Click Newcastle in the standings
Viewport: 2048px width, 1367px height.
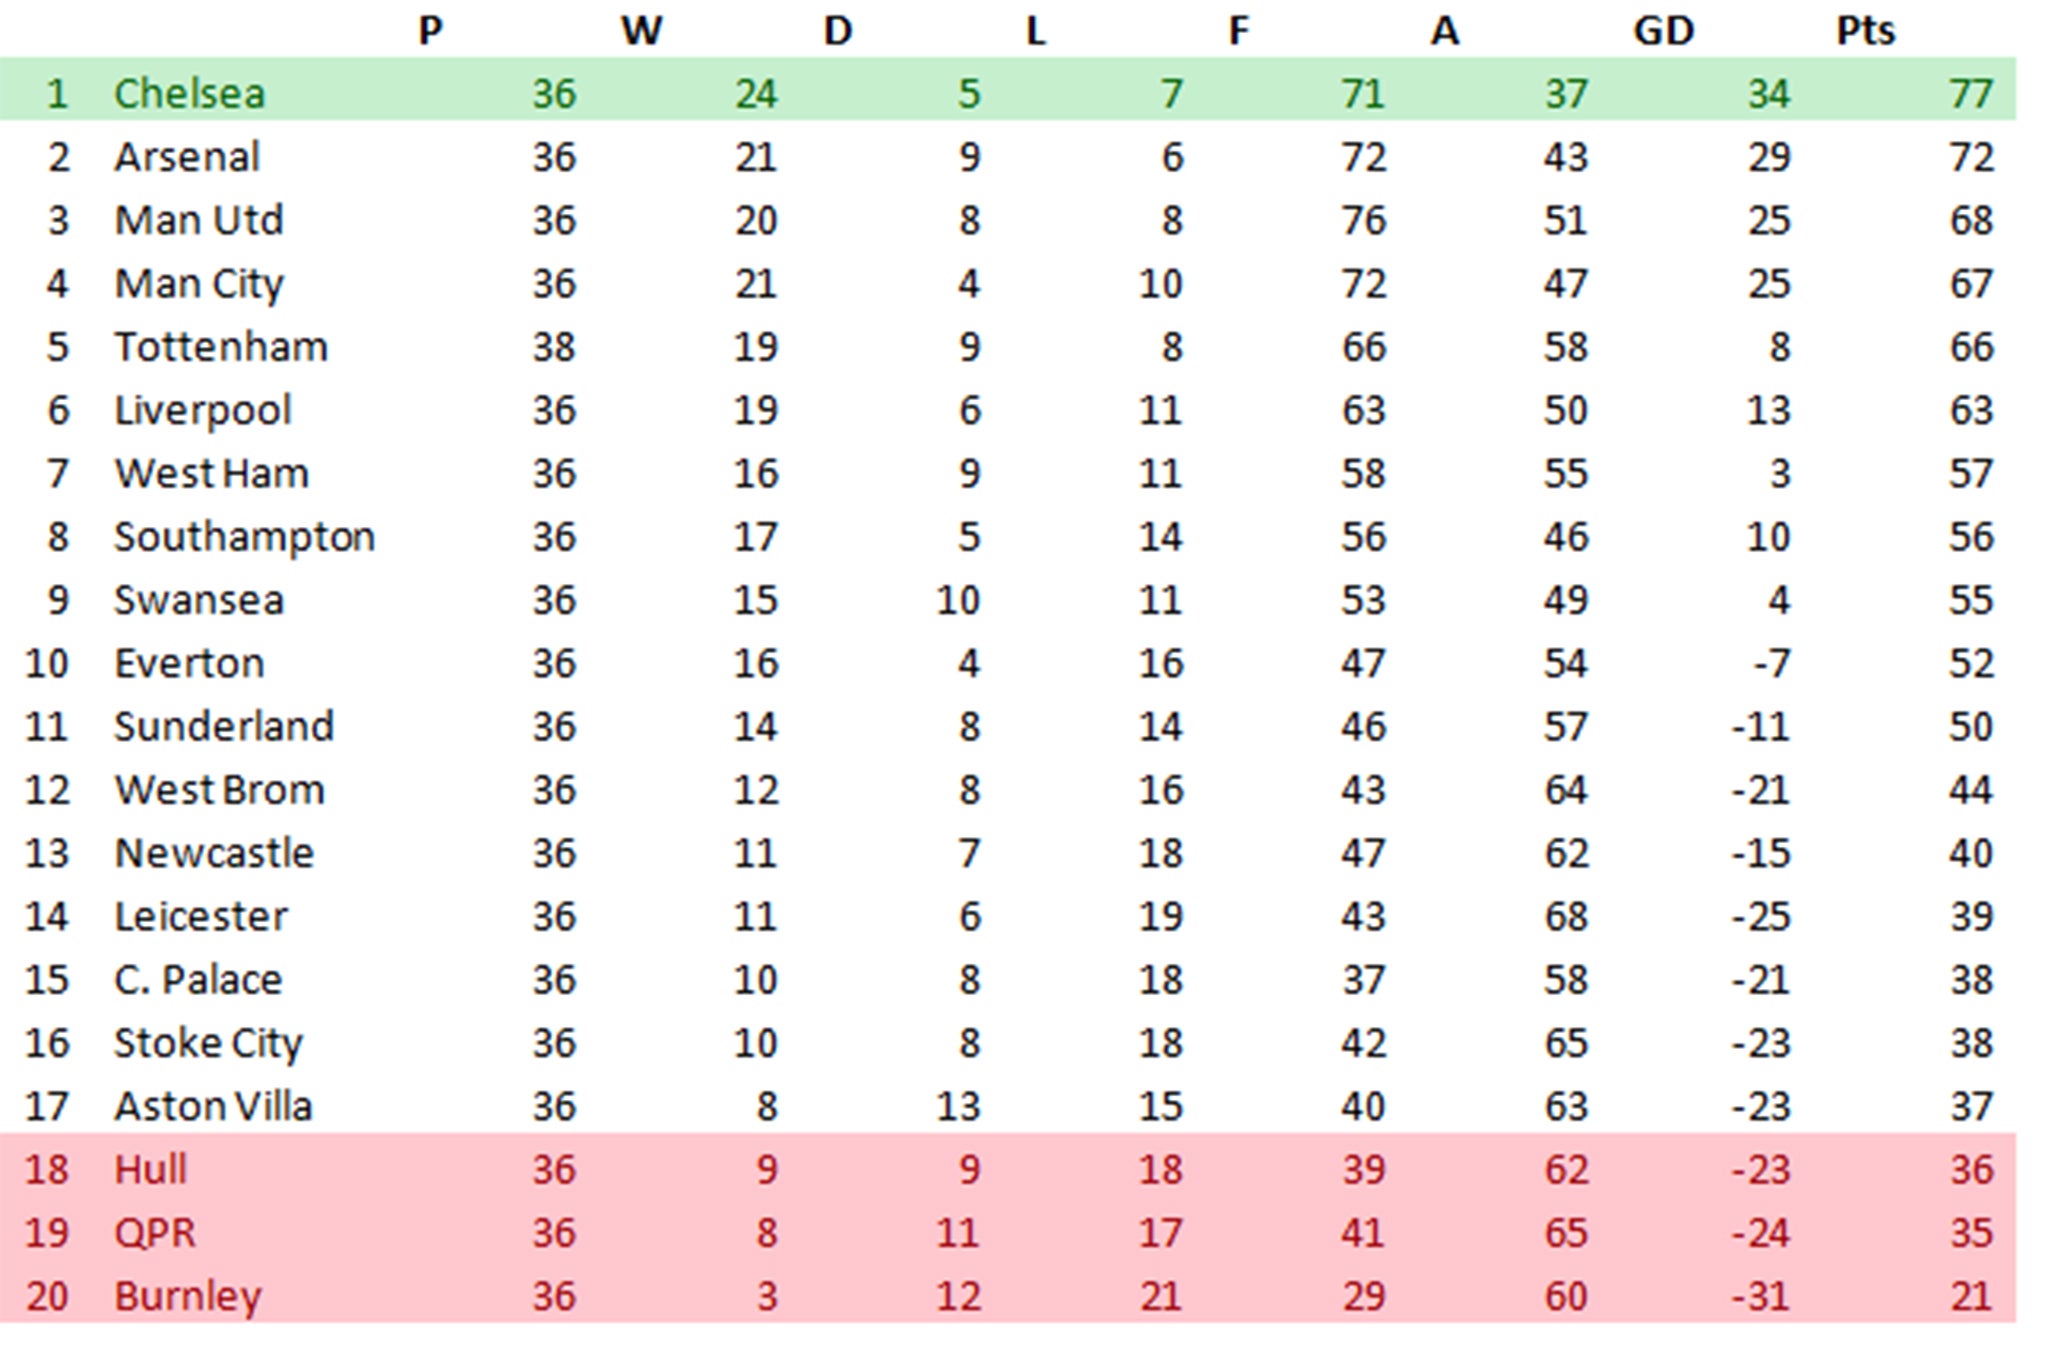coord(214,854)
